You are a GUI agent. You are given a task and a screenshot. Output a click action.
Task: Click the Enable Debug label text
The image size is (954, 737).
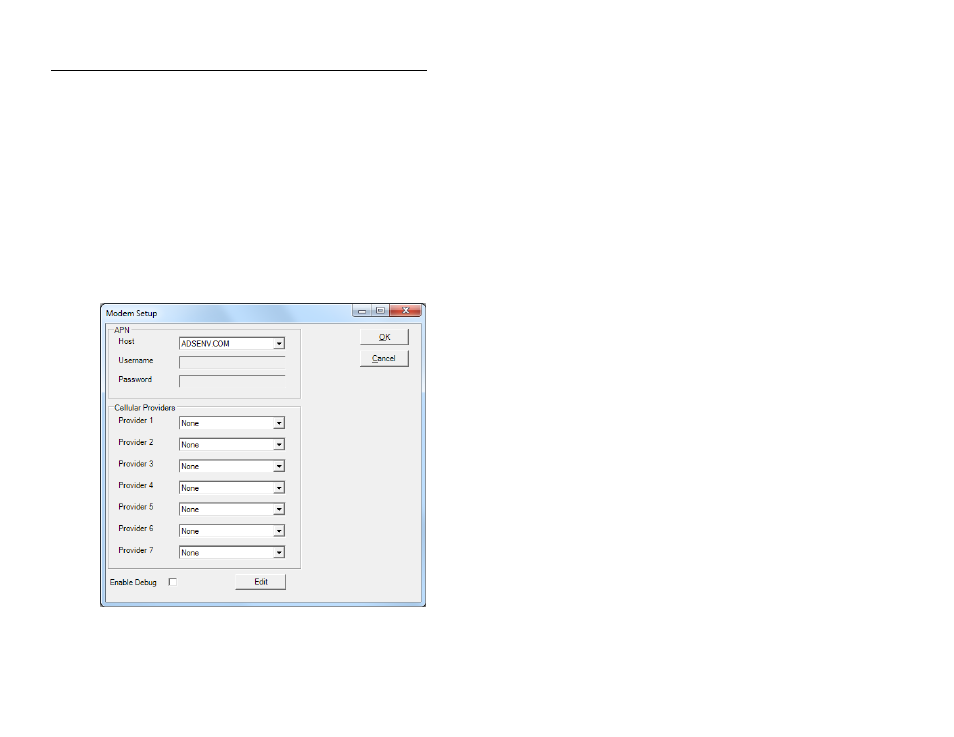[x=133, y=582]
